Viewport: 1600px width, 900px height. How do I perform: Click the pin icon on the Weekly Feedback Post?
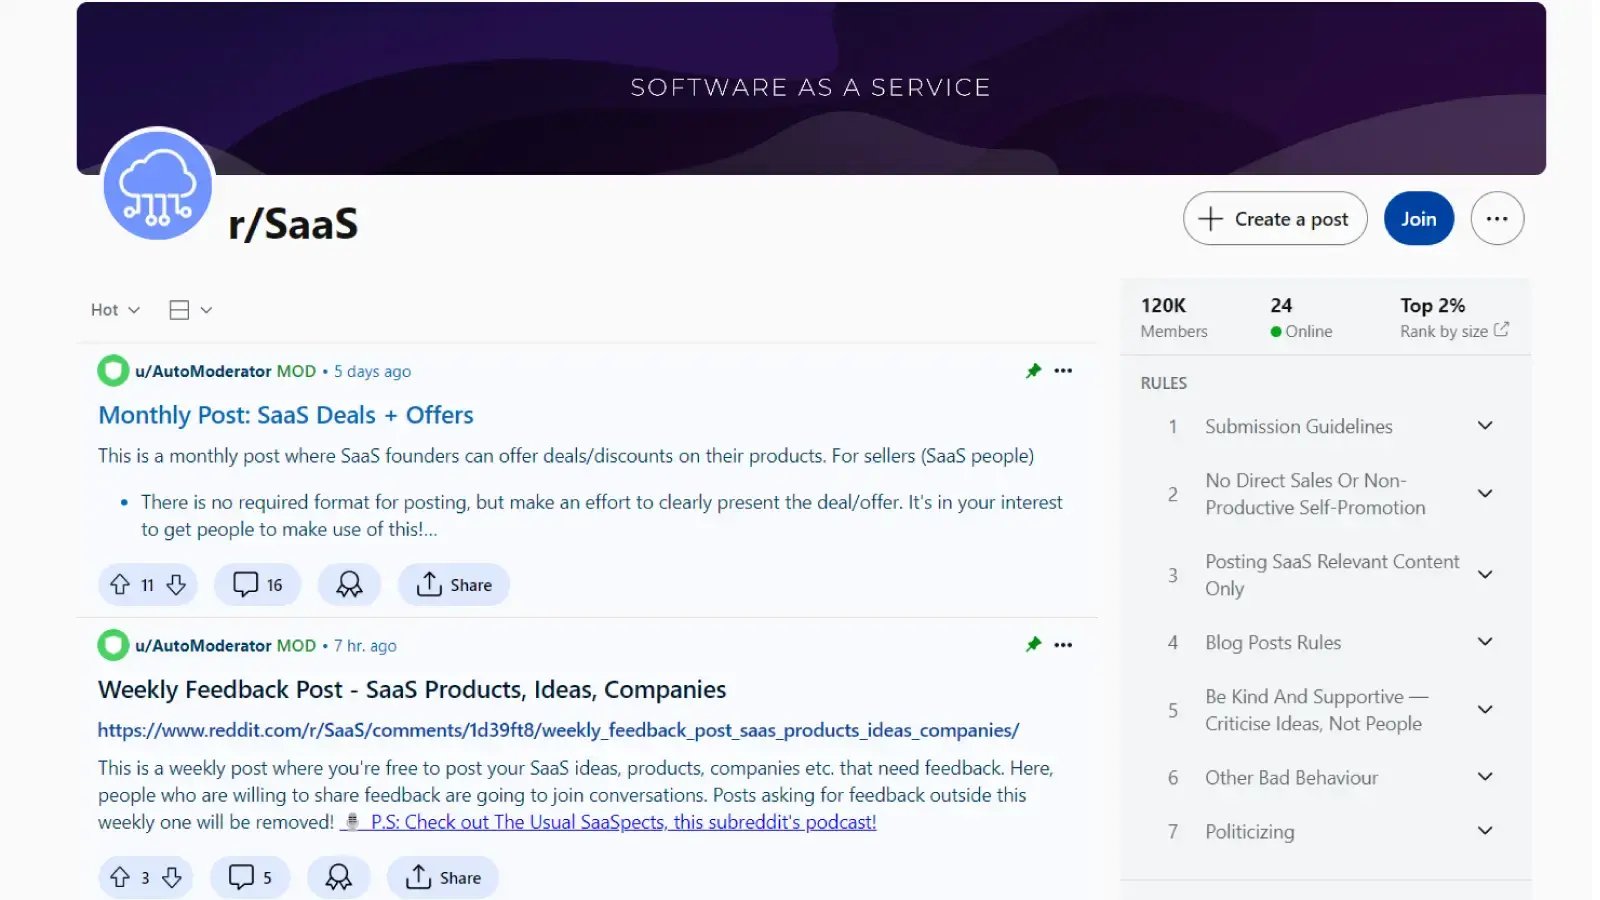coord(1034,645)
